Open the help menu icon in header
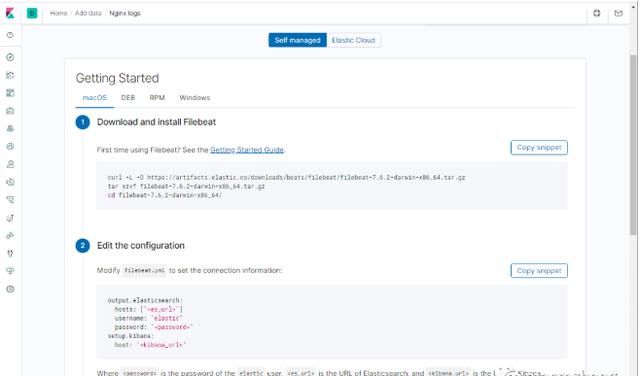The height and width of the screenshot is (376, 640). point(597,13)
